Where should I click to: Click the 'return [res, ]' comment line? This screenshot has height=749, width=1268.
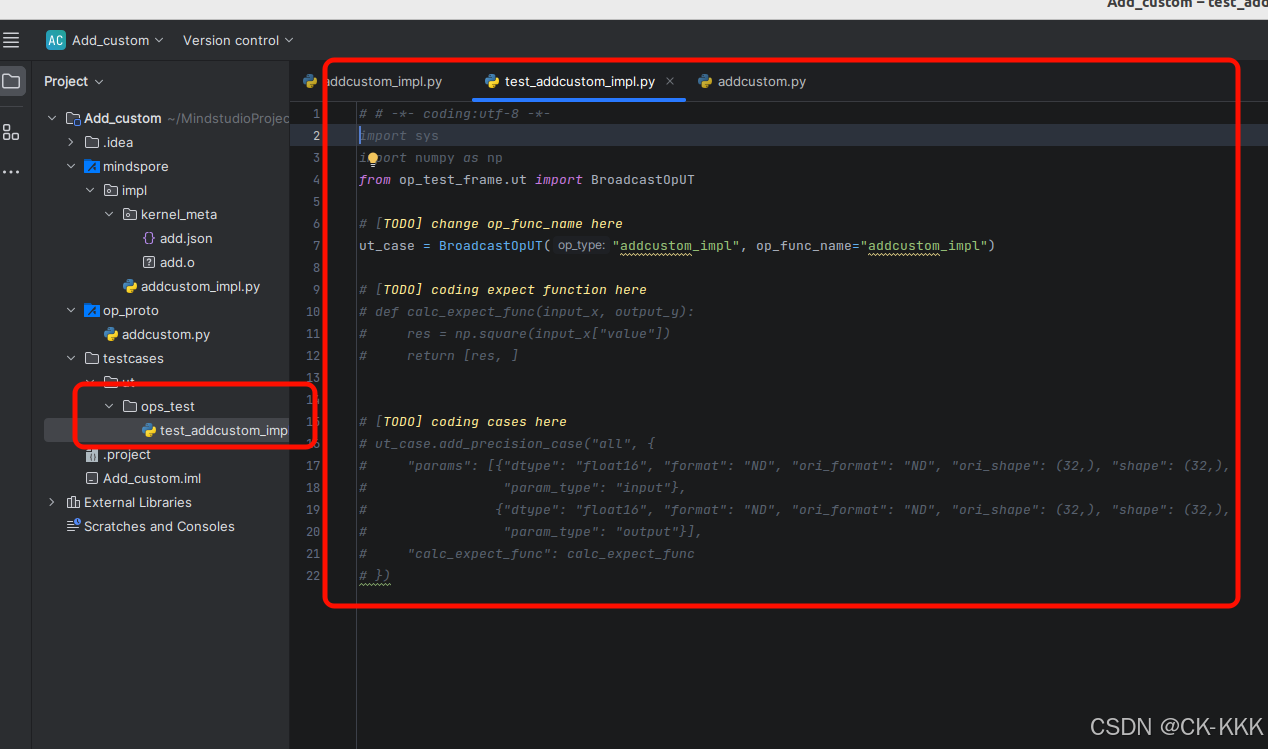pyautogui.click(x=439, y=356)
